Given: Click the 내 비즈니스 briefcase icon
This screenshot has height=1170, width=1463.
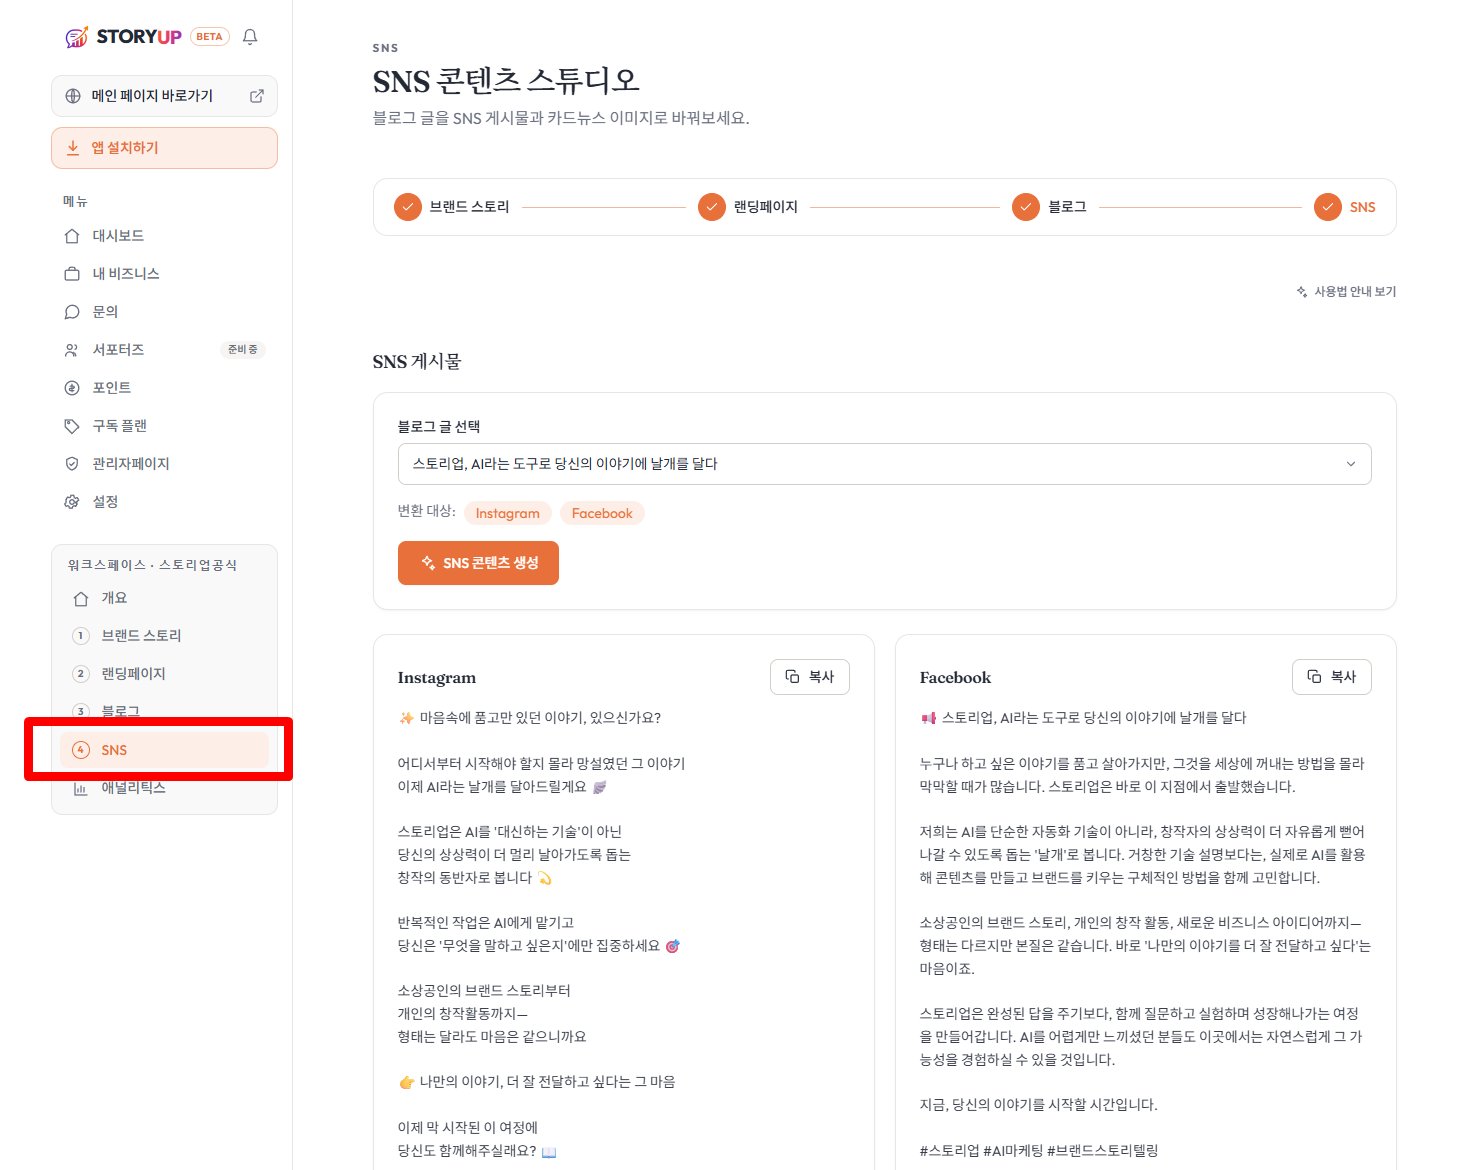Looking at the screenshot, I should click(72, 274).
